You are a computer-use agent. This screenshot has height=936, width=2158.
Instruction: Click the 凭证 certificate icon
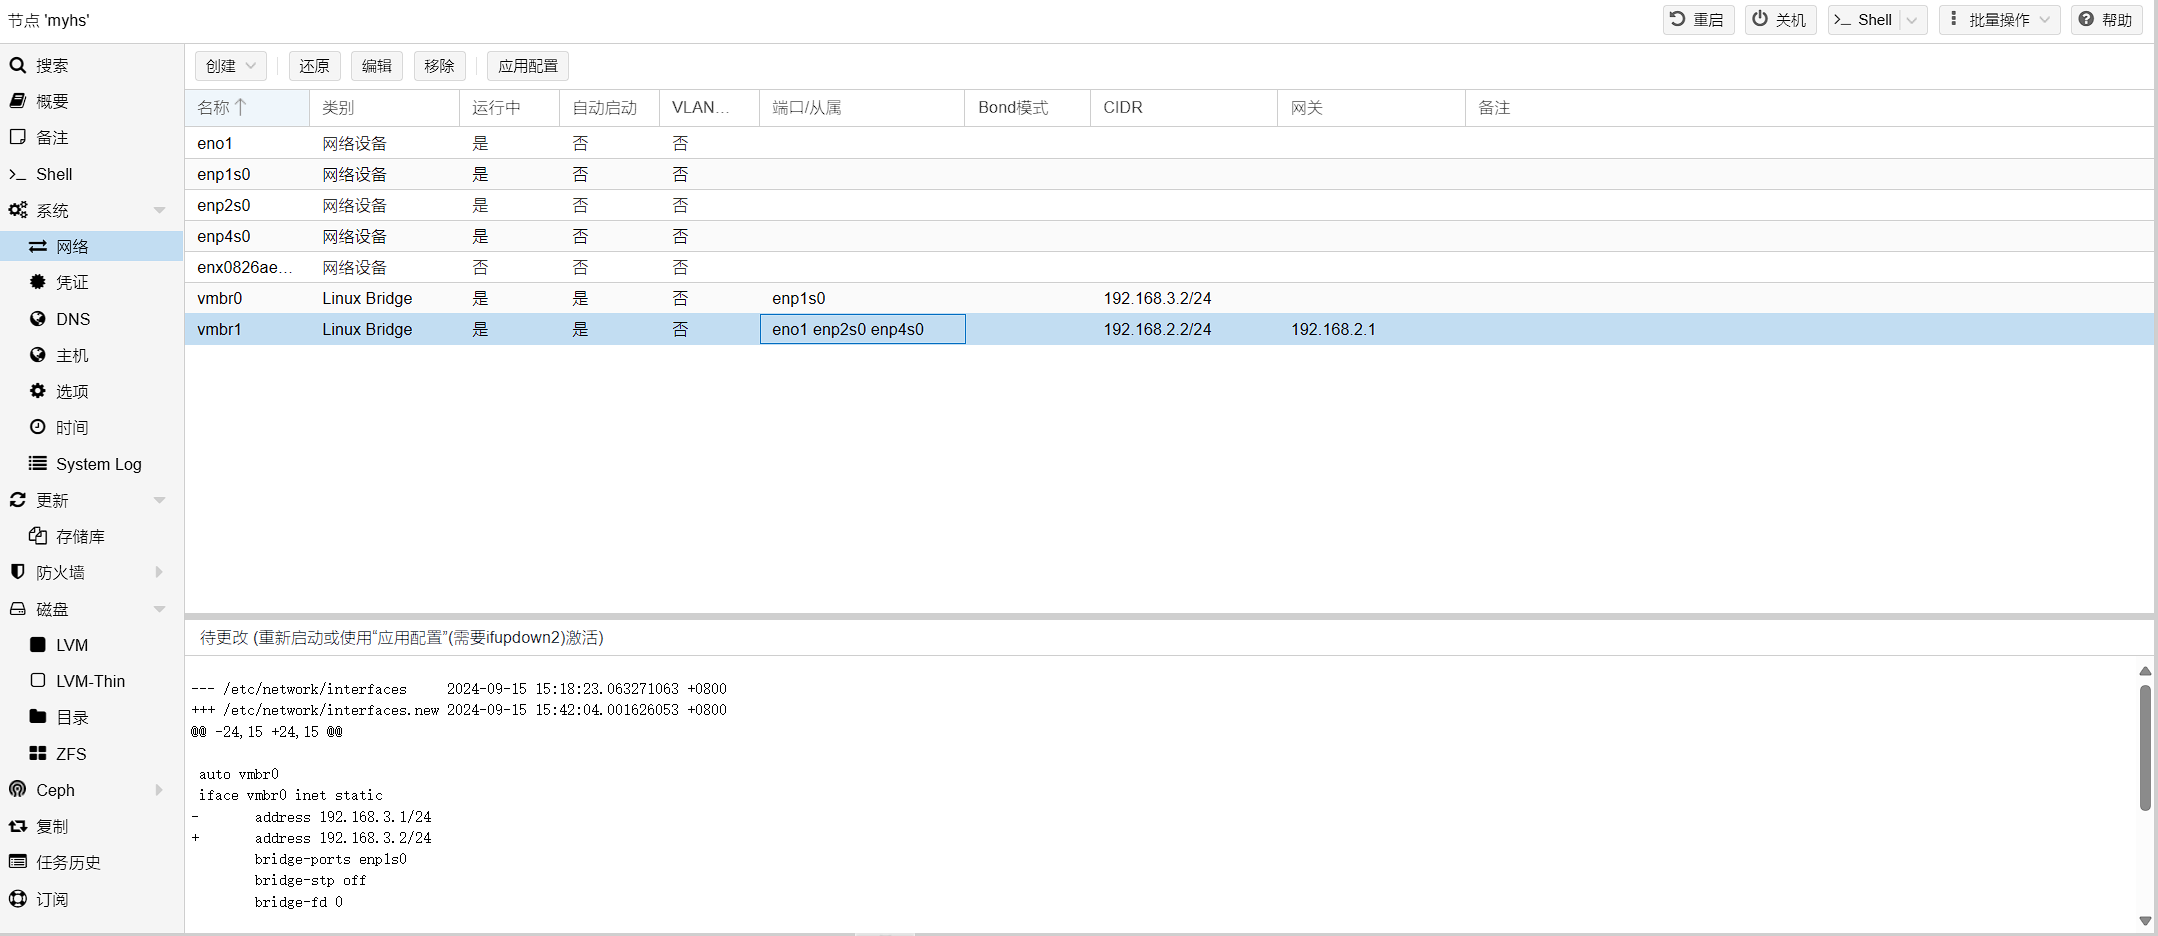(38, 282)
